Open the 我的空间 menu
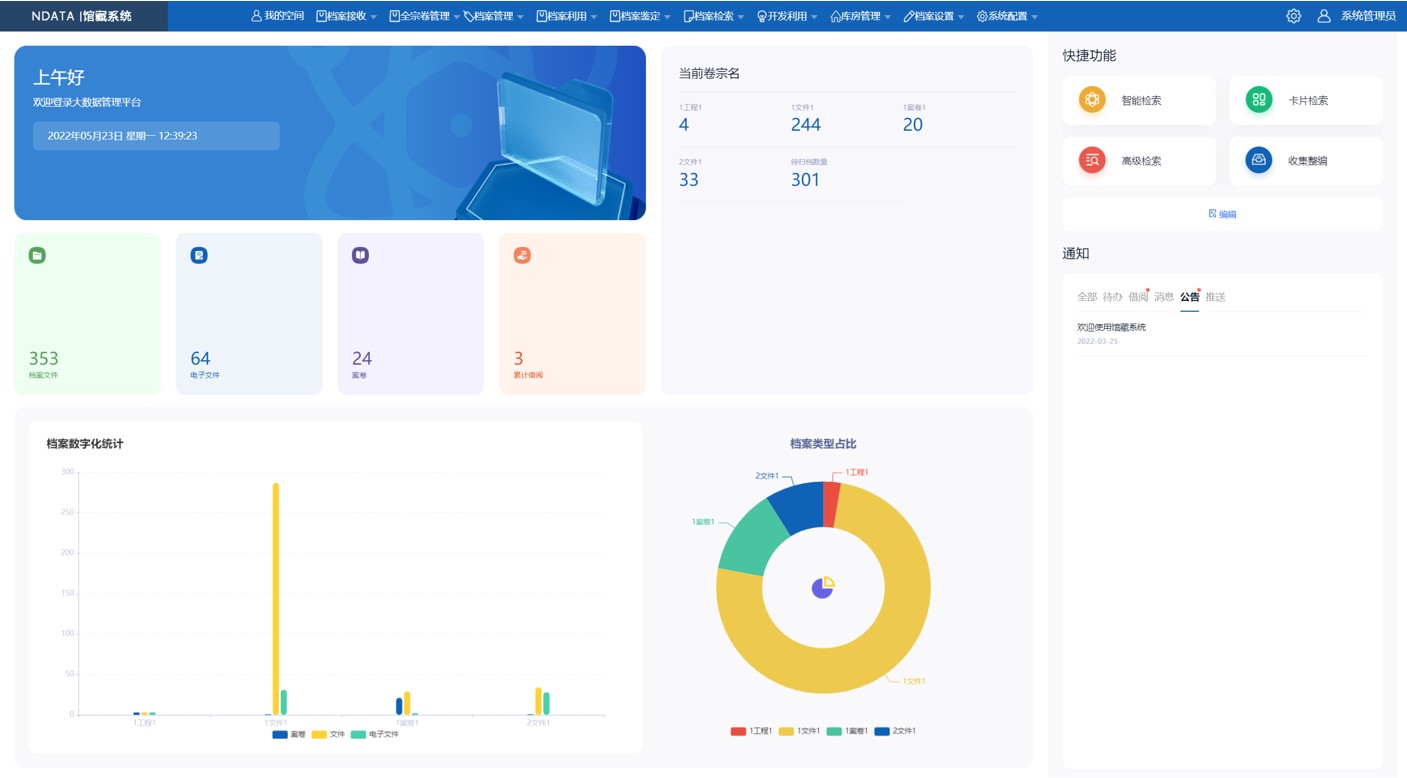The image size is (1407, 778). click(277, 16)
